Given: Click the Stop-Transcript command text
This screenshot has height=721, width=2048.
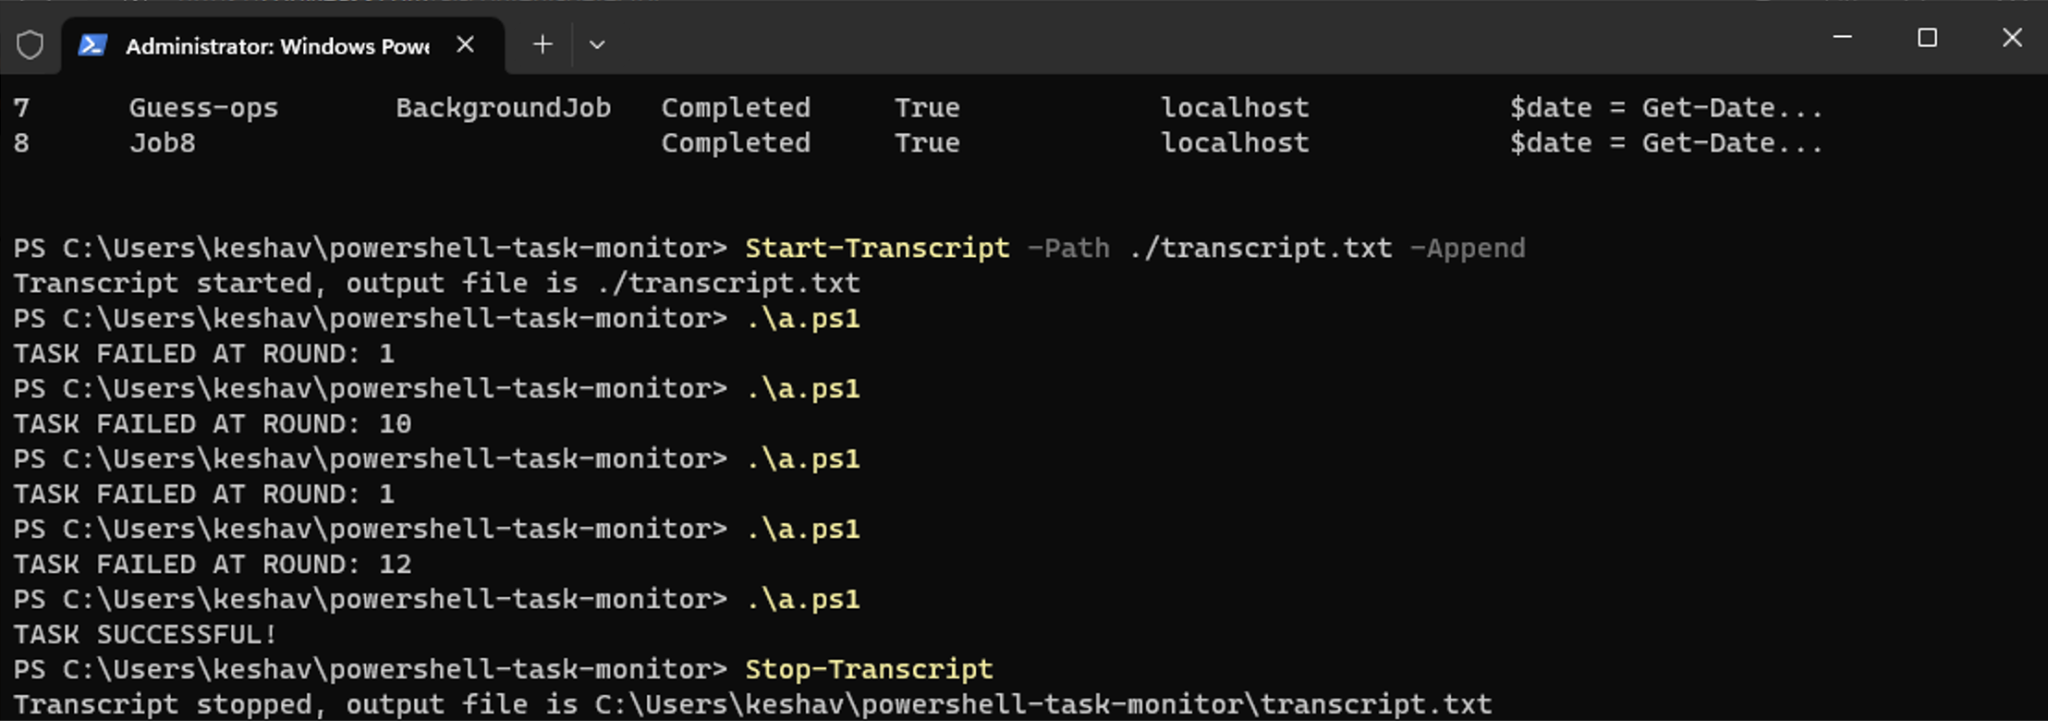Looking at the screenshot, I should [868, 668].
